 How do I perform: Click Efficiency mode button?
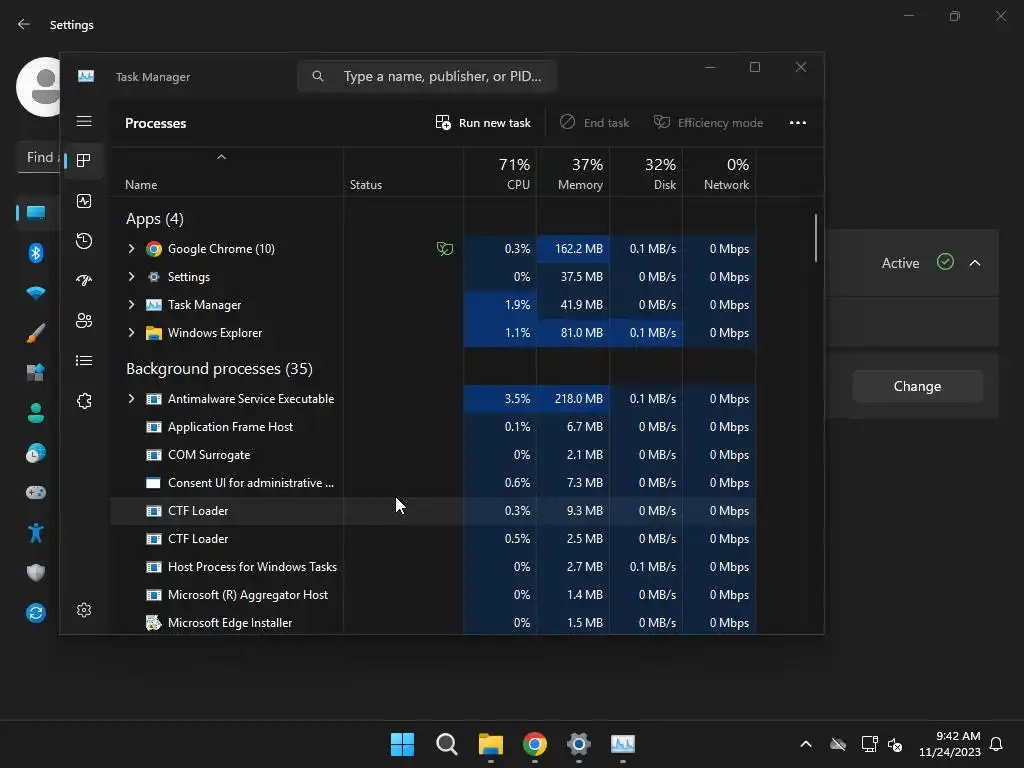[709, 123]
